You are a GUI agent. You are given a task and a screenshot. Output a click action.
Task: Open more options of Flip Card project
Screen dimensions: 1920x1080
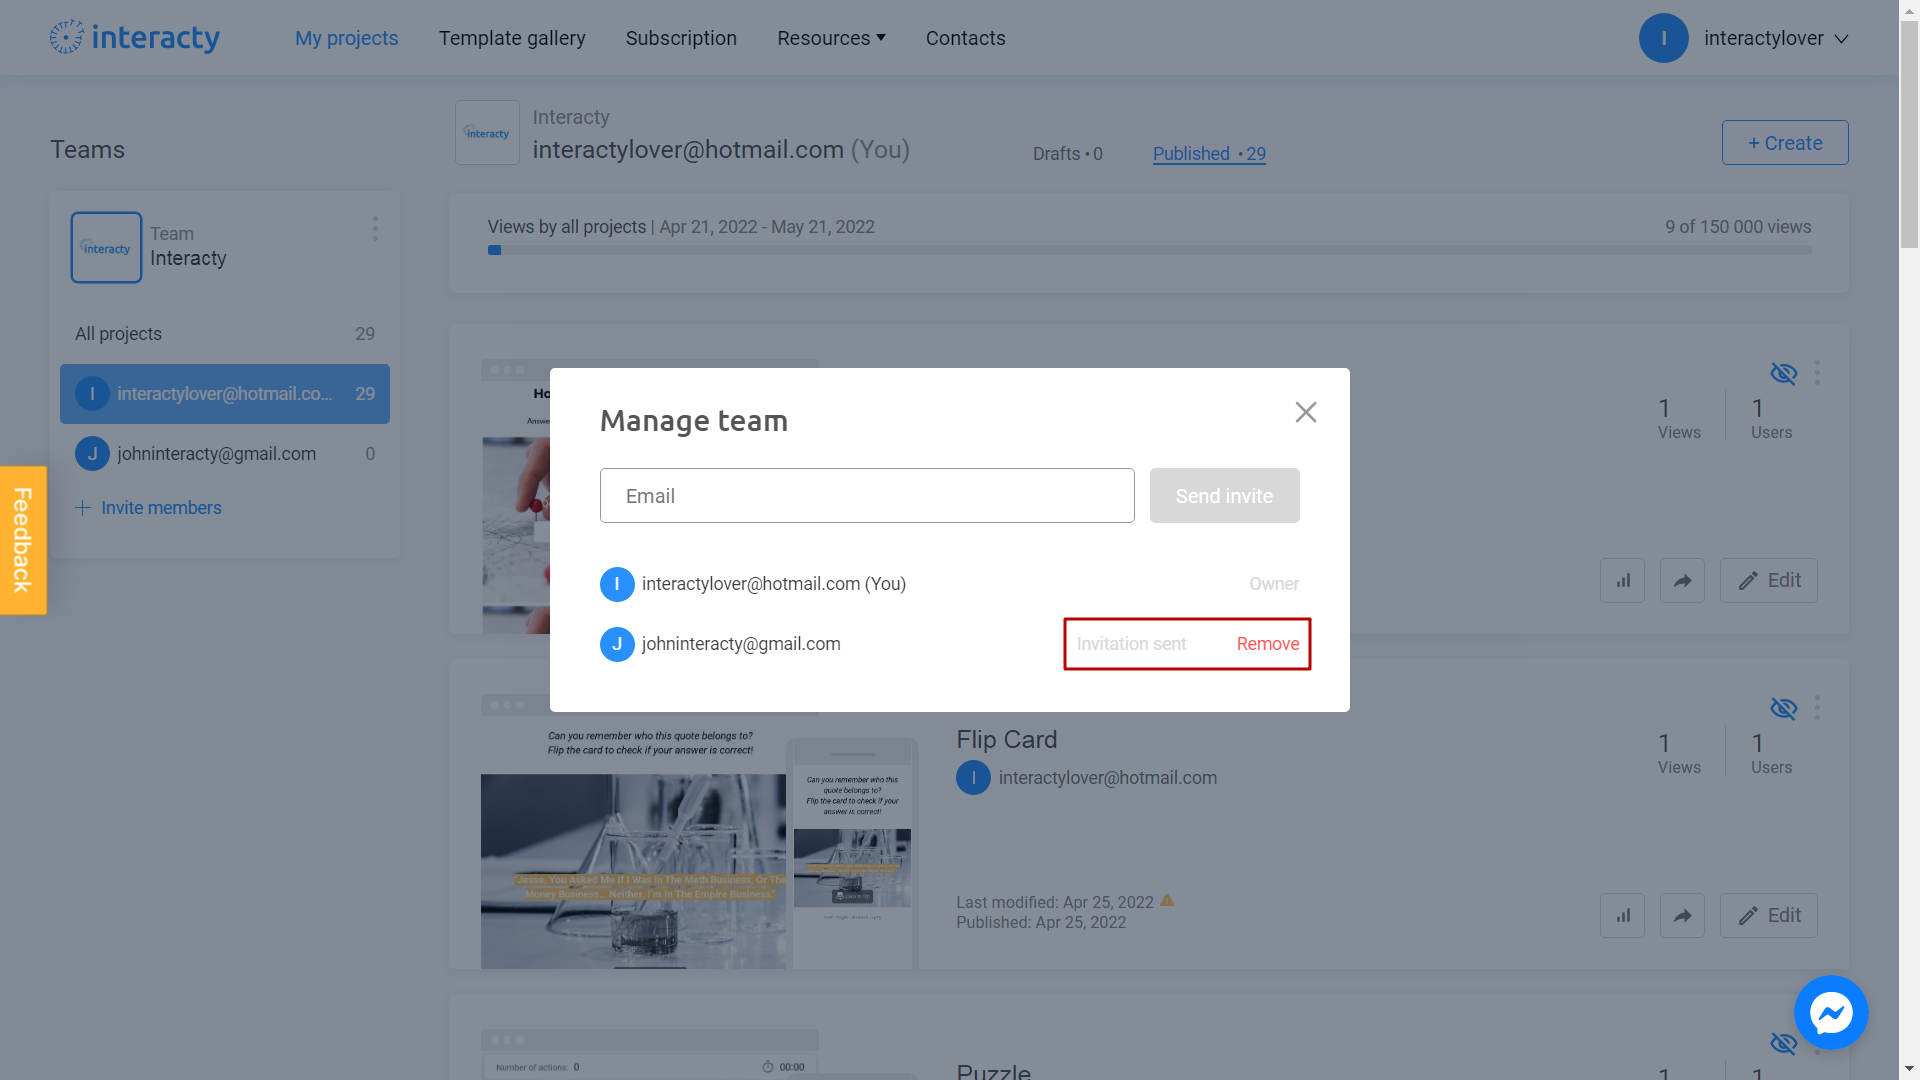tap(1817, 708)
